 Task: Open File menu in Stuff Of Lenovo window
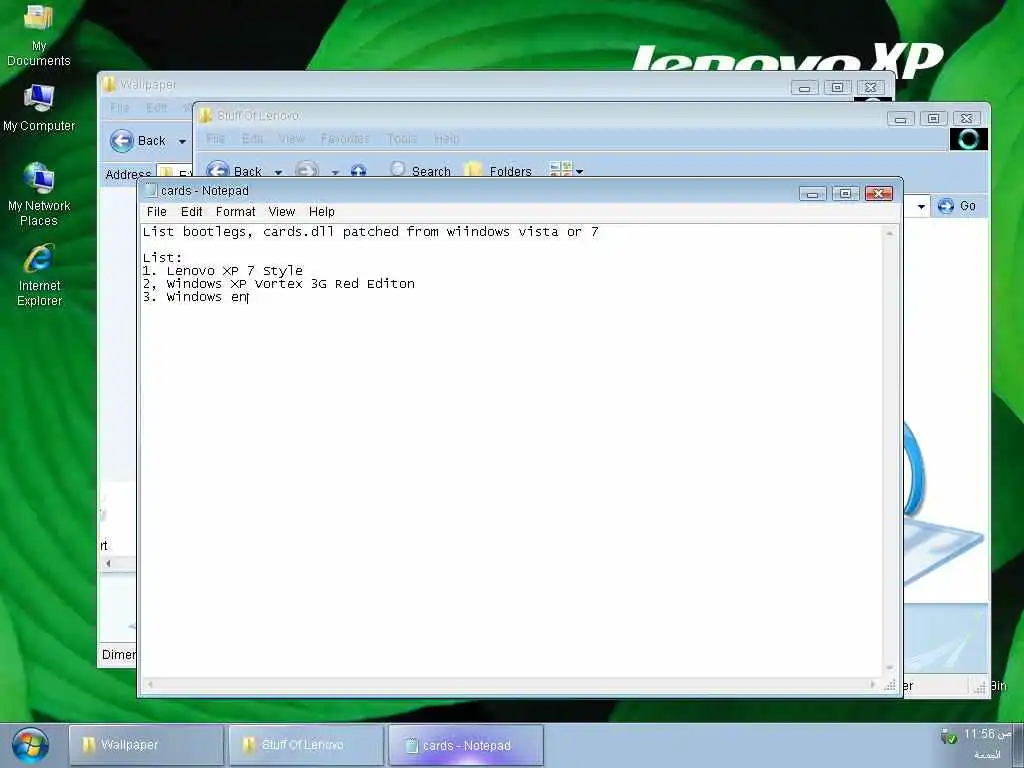point(215,138)
